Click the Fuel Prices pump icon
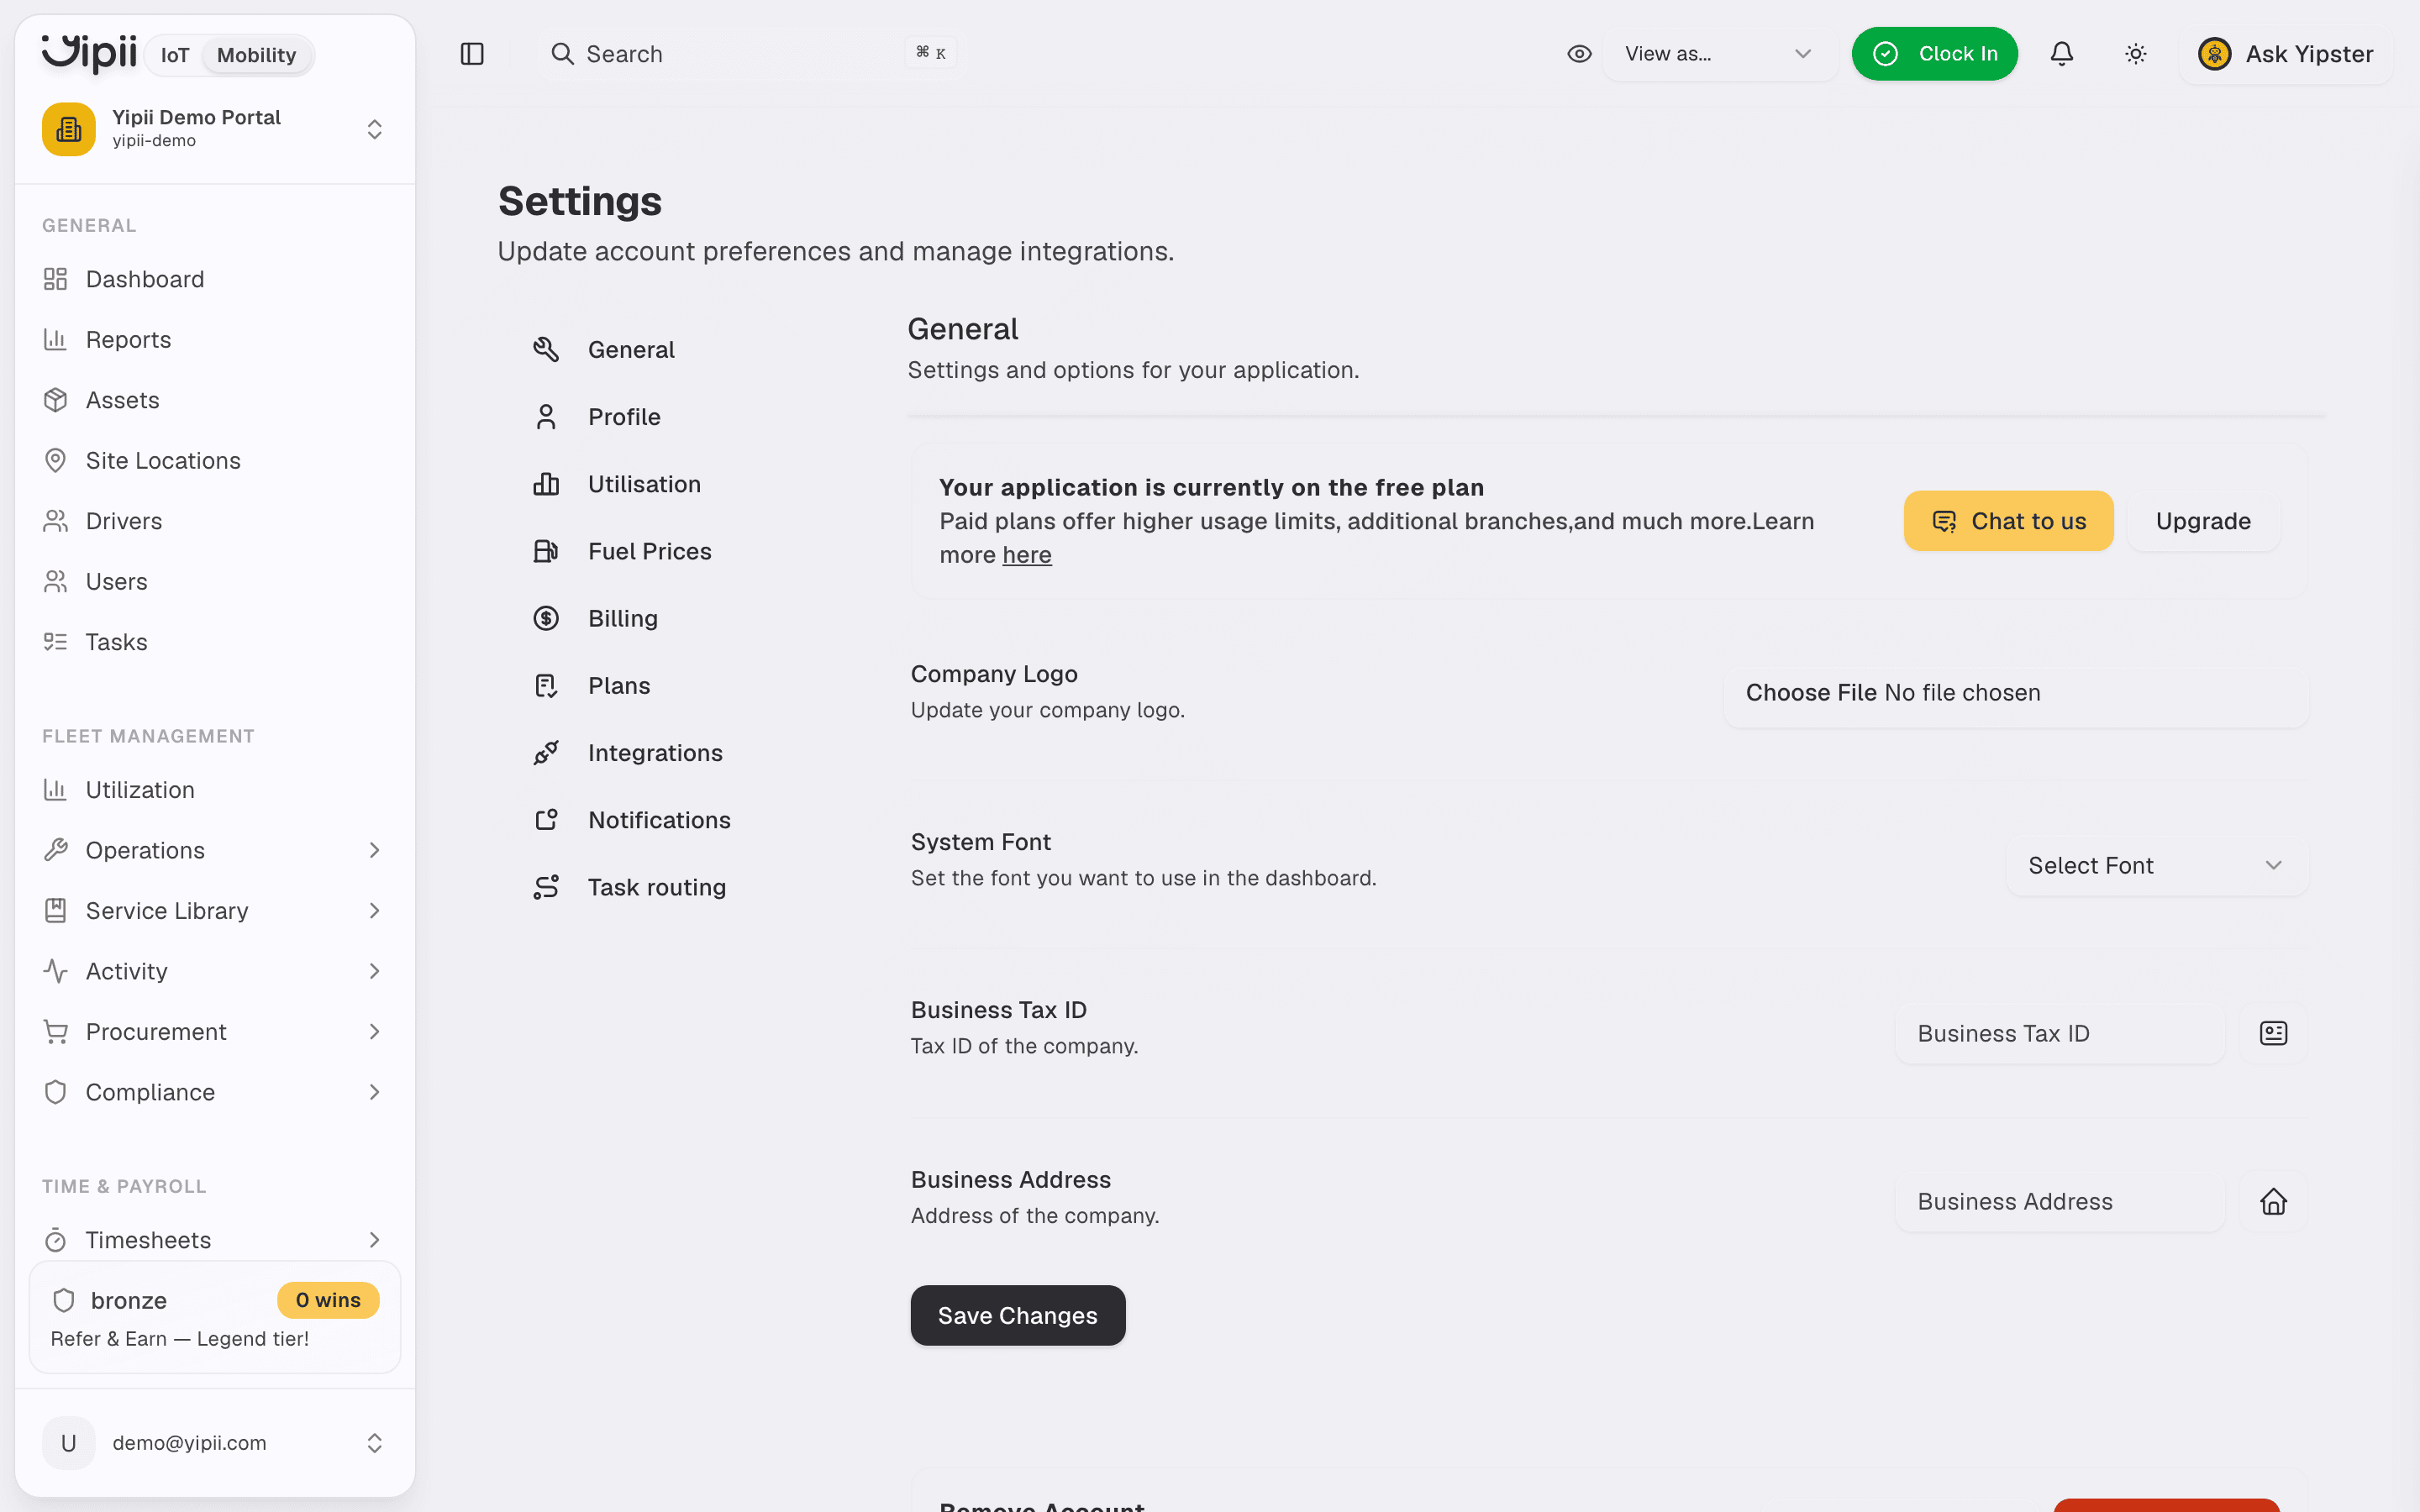 tap(546, 551)
